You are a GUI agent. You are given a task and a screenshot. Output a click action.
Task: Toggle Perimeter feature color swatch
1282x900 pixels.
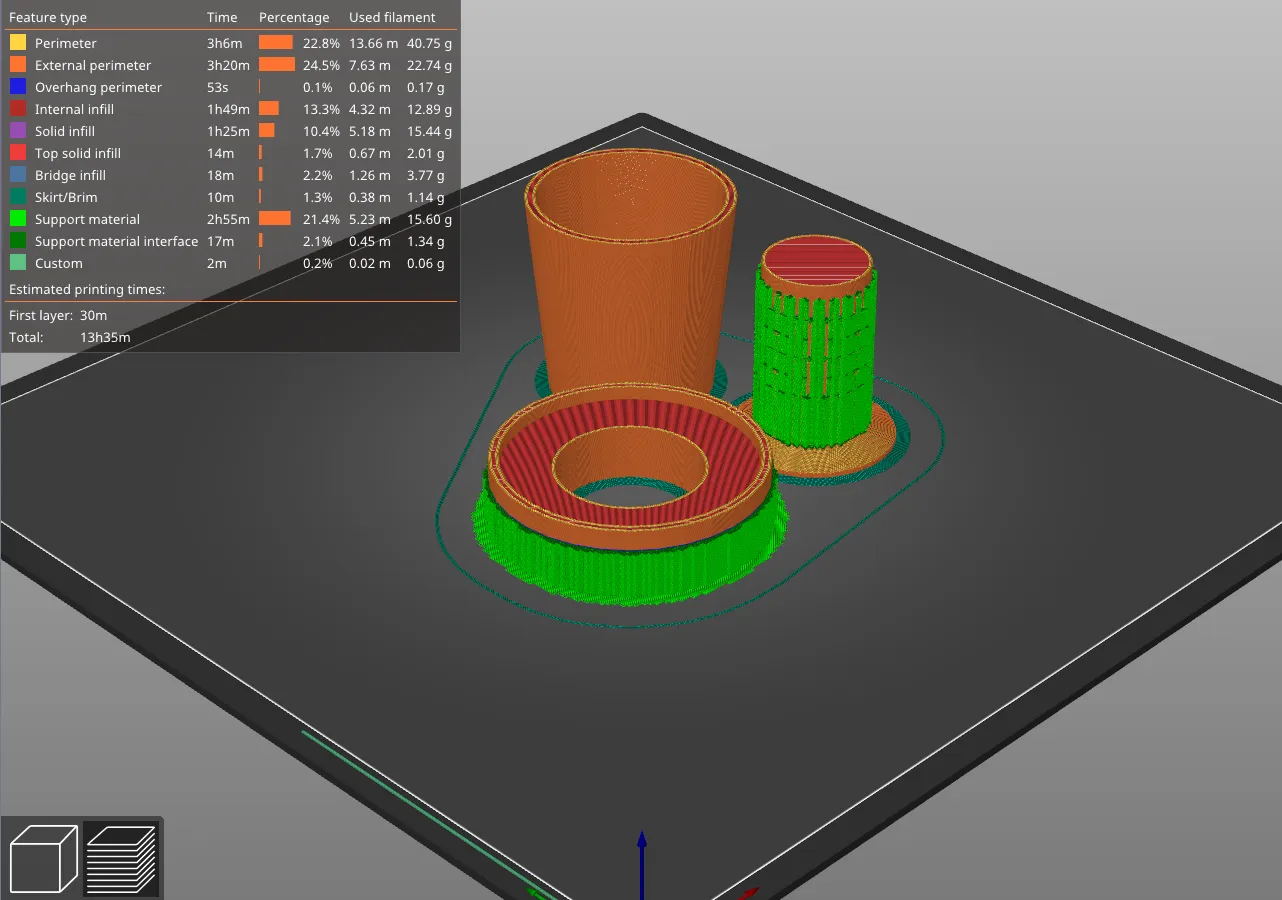[x=18, y=43]
